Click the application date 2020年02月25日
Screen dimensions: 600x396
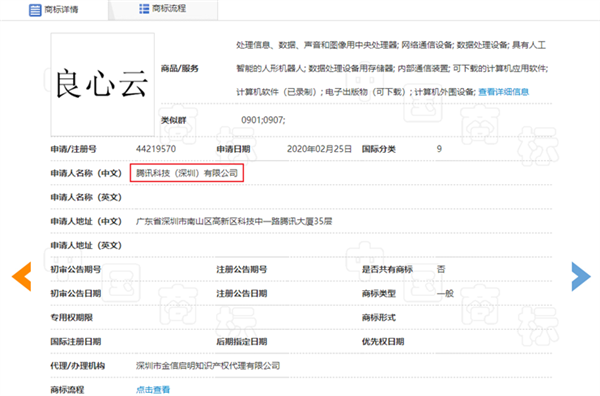pyautogui.click(x=320, y=149)
